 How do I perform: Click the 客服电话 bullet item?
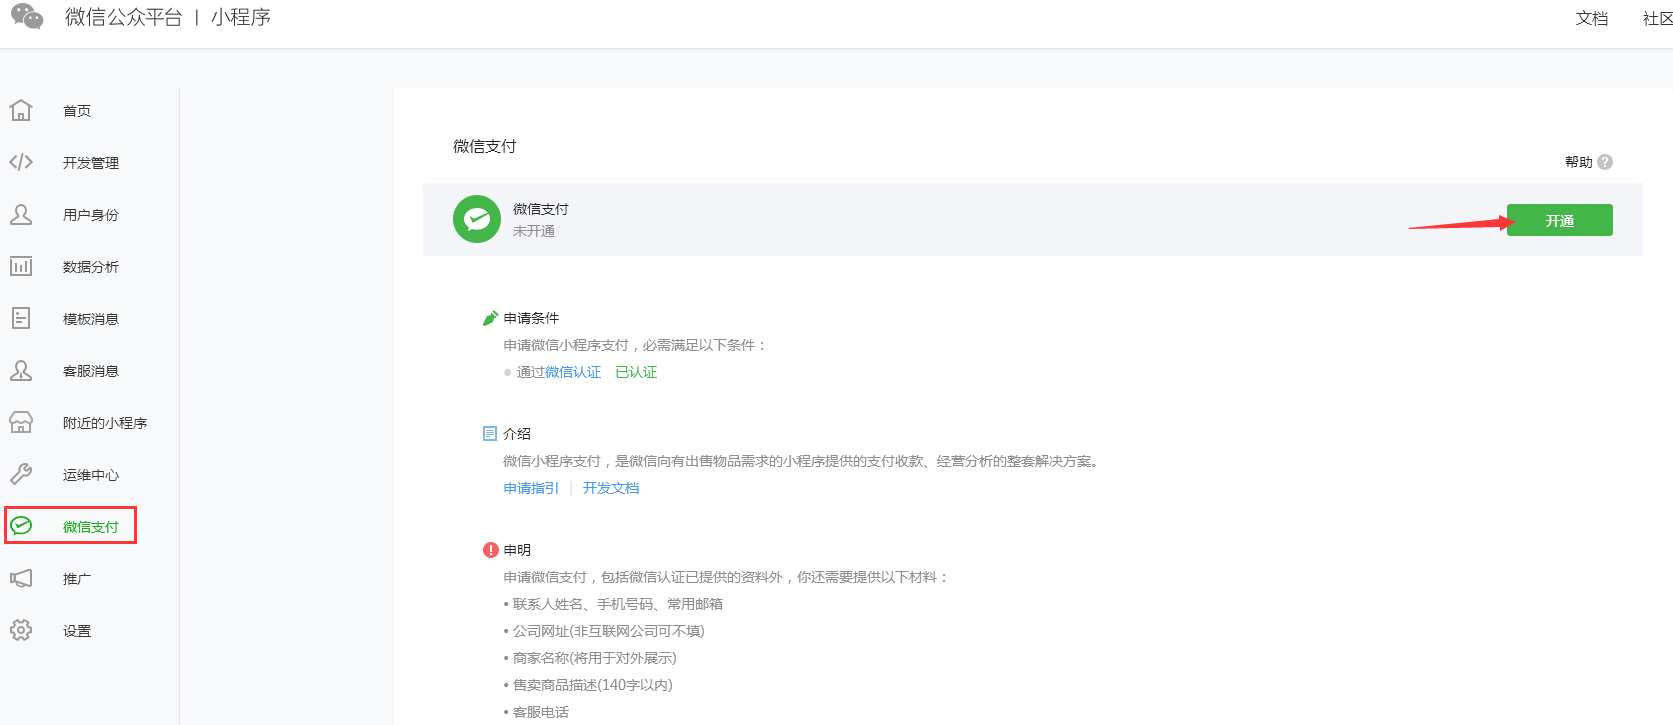tap(541, 712)
